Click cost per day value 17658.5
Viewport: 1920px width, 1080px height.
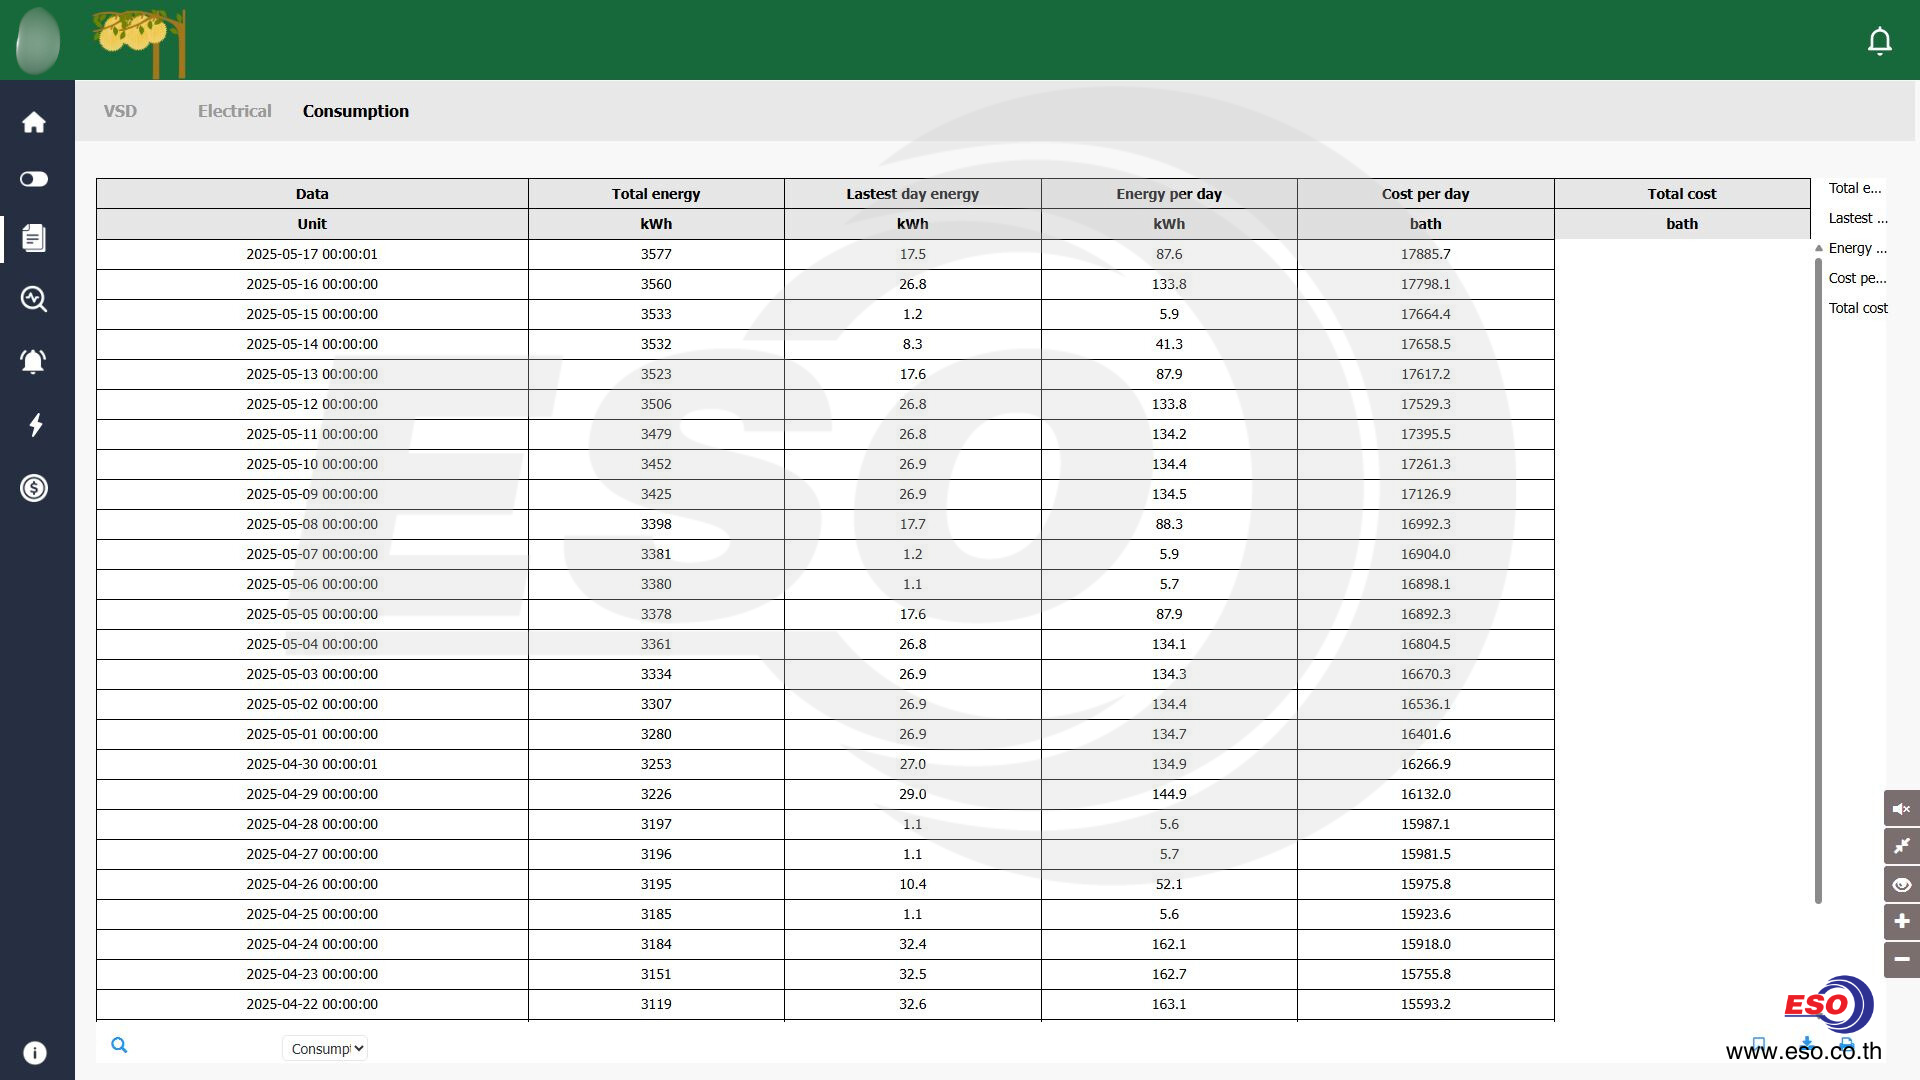tap(1425, 344)
